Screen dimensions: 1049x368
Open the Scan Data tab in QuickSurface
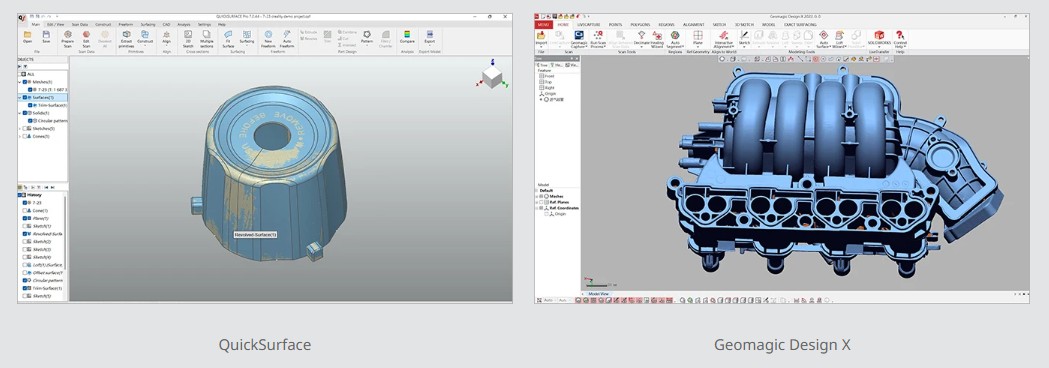pyautogui.click(x=80, y=24)
